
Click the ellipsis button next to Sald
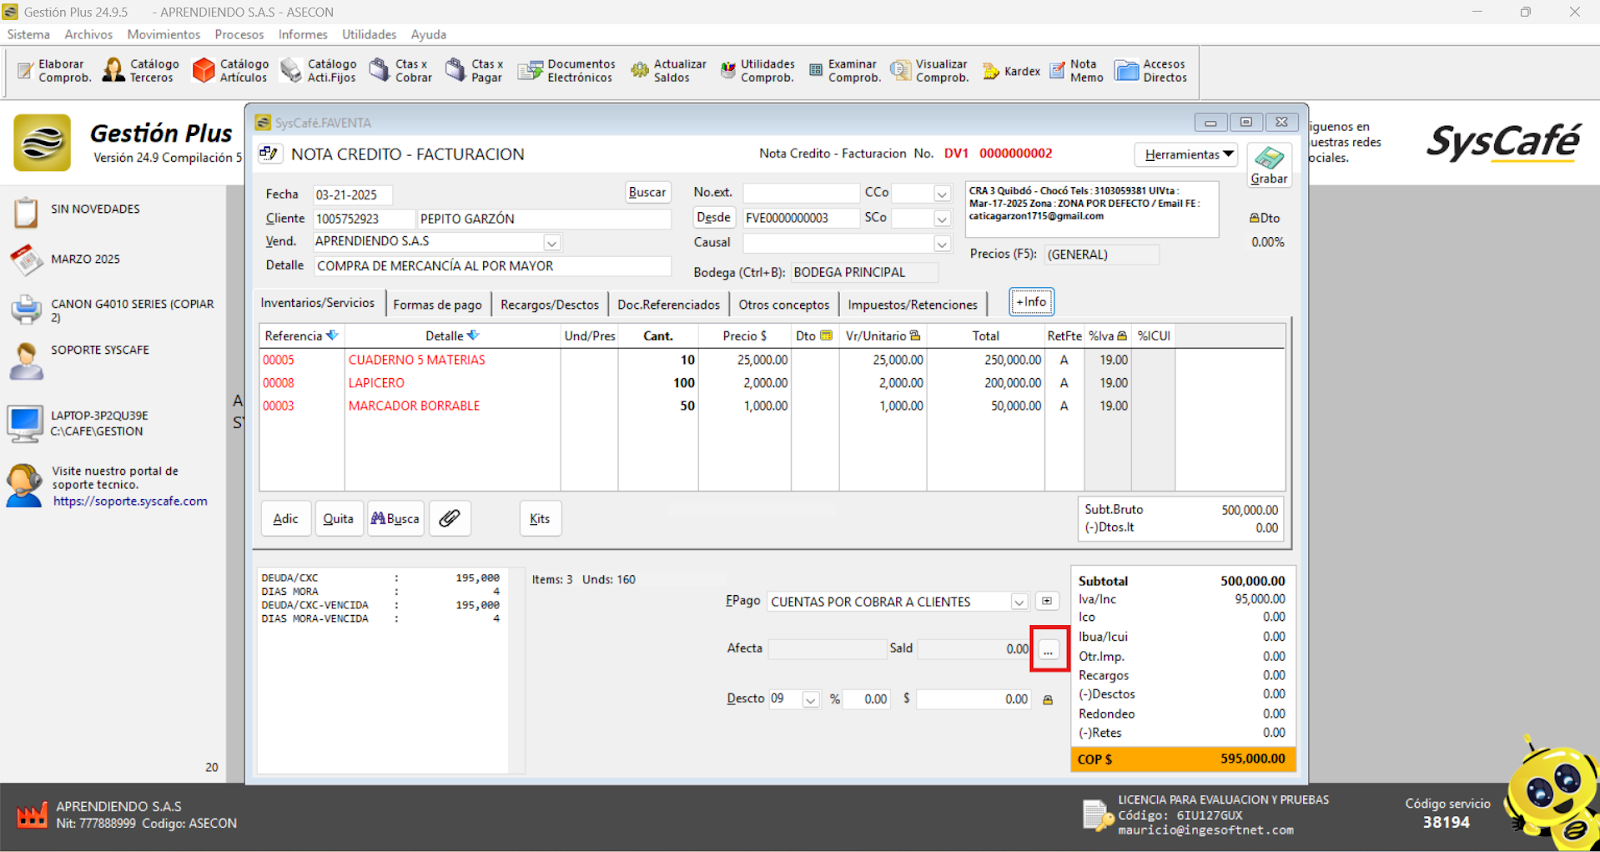point(1048,650)
